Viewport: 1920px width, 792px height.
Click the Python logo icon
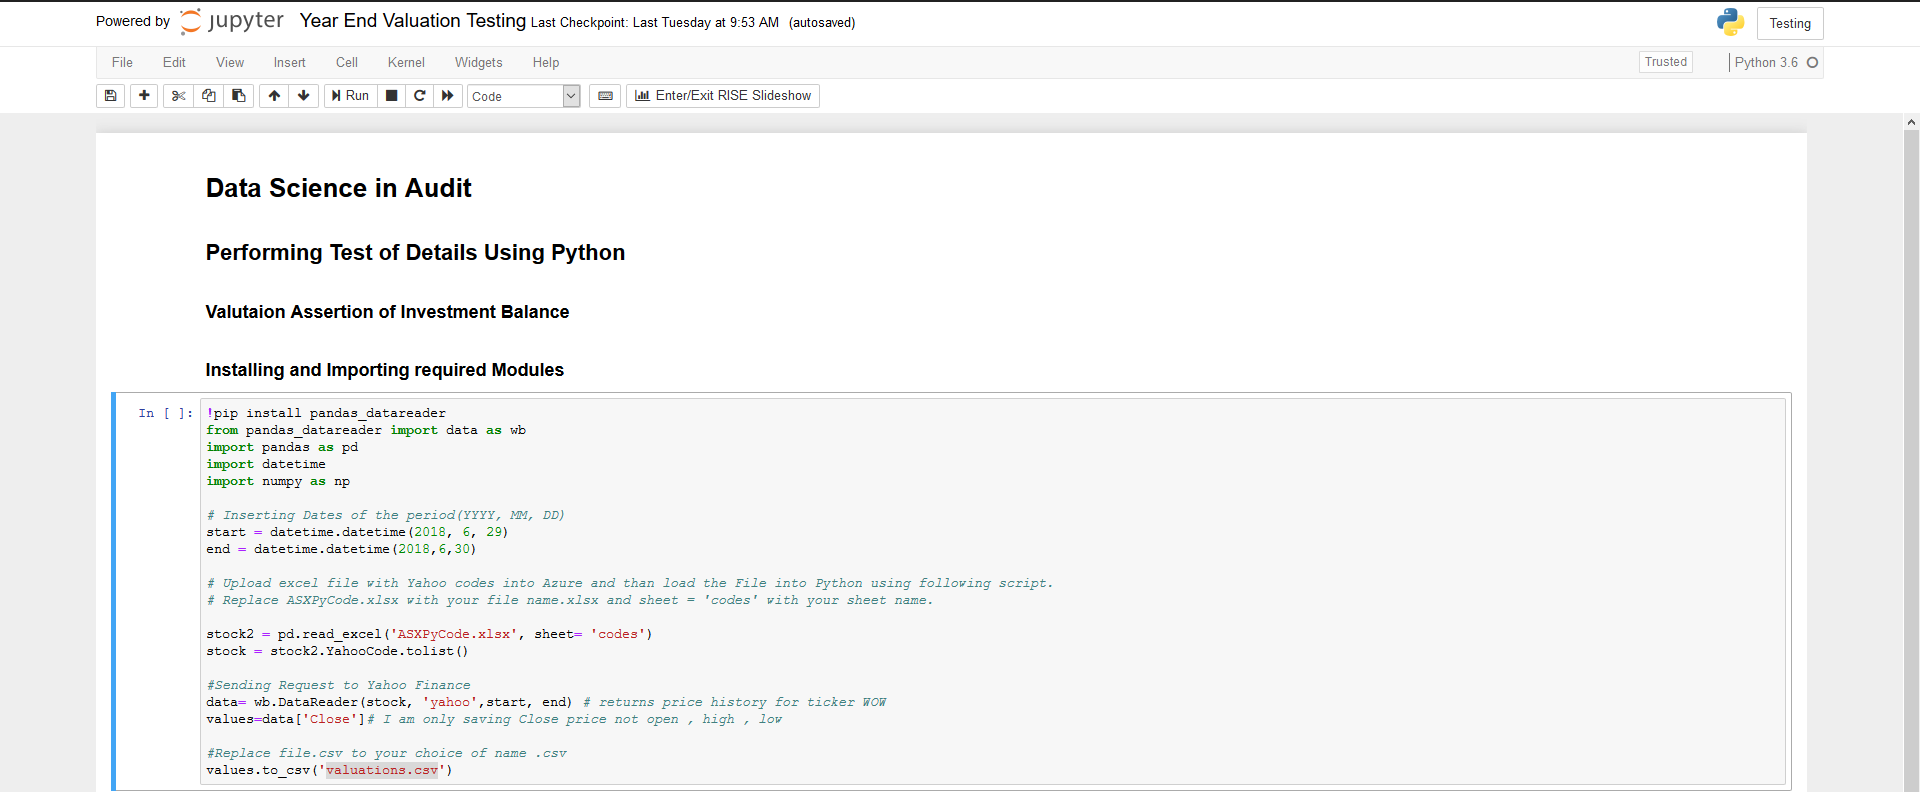[x=1730, y=22]
